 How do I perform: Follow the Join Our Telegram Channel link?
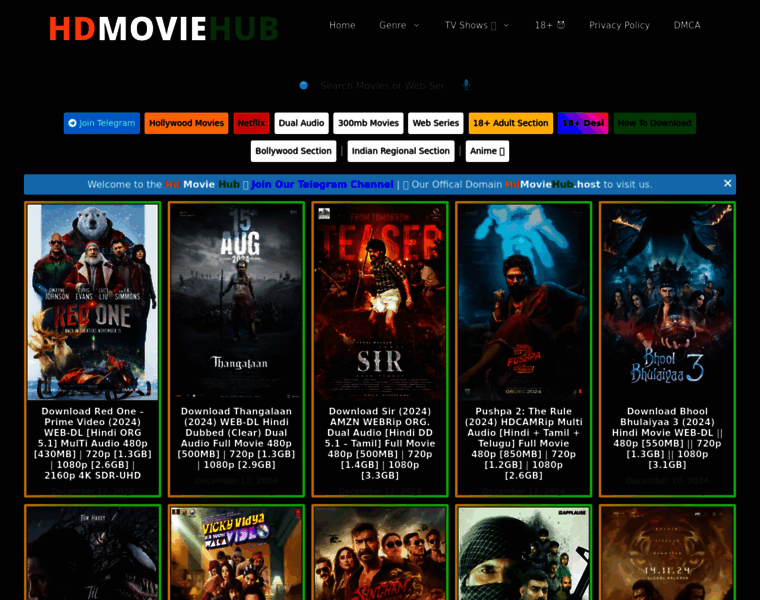pyautogui.click(x=322, y=185)
